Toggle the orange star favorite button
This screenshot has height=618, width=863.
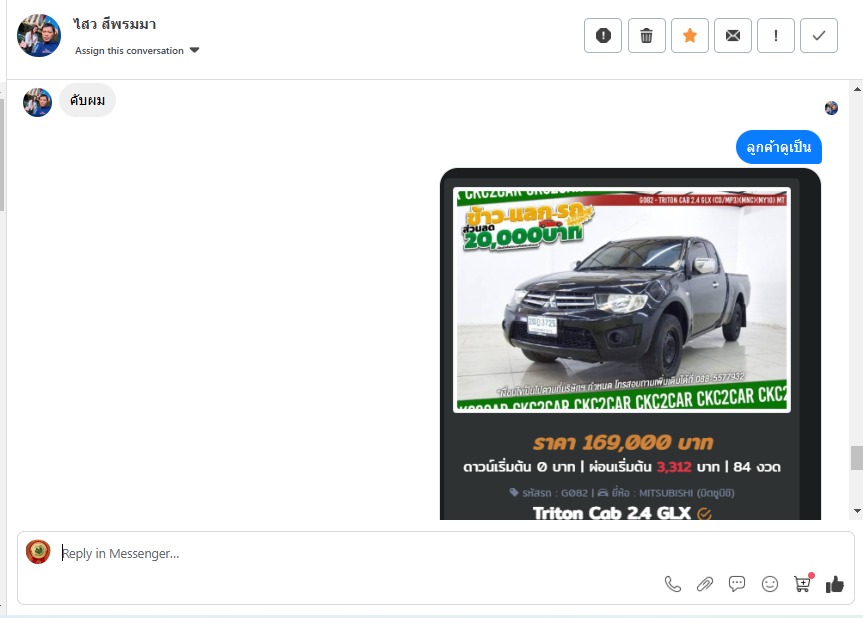tap(690, 36)
